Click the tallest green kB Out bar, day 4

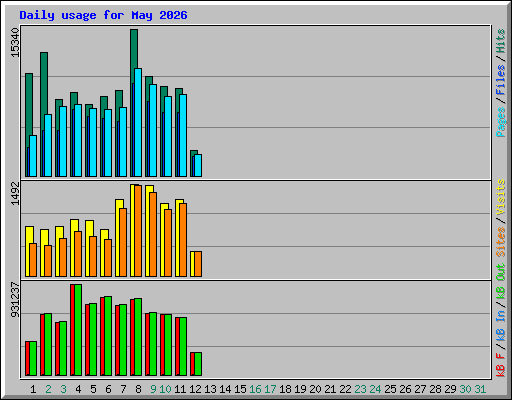pos(78,330)
